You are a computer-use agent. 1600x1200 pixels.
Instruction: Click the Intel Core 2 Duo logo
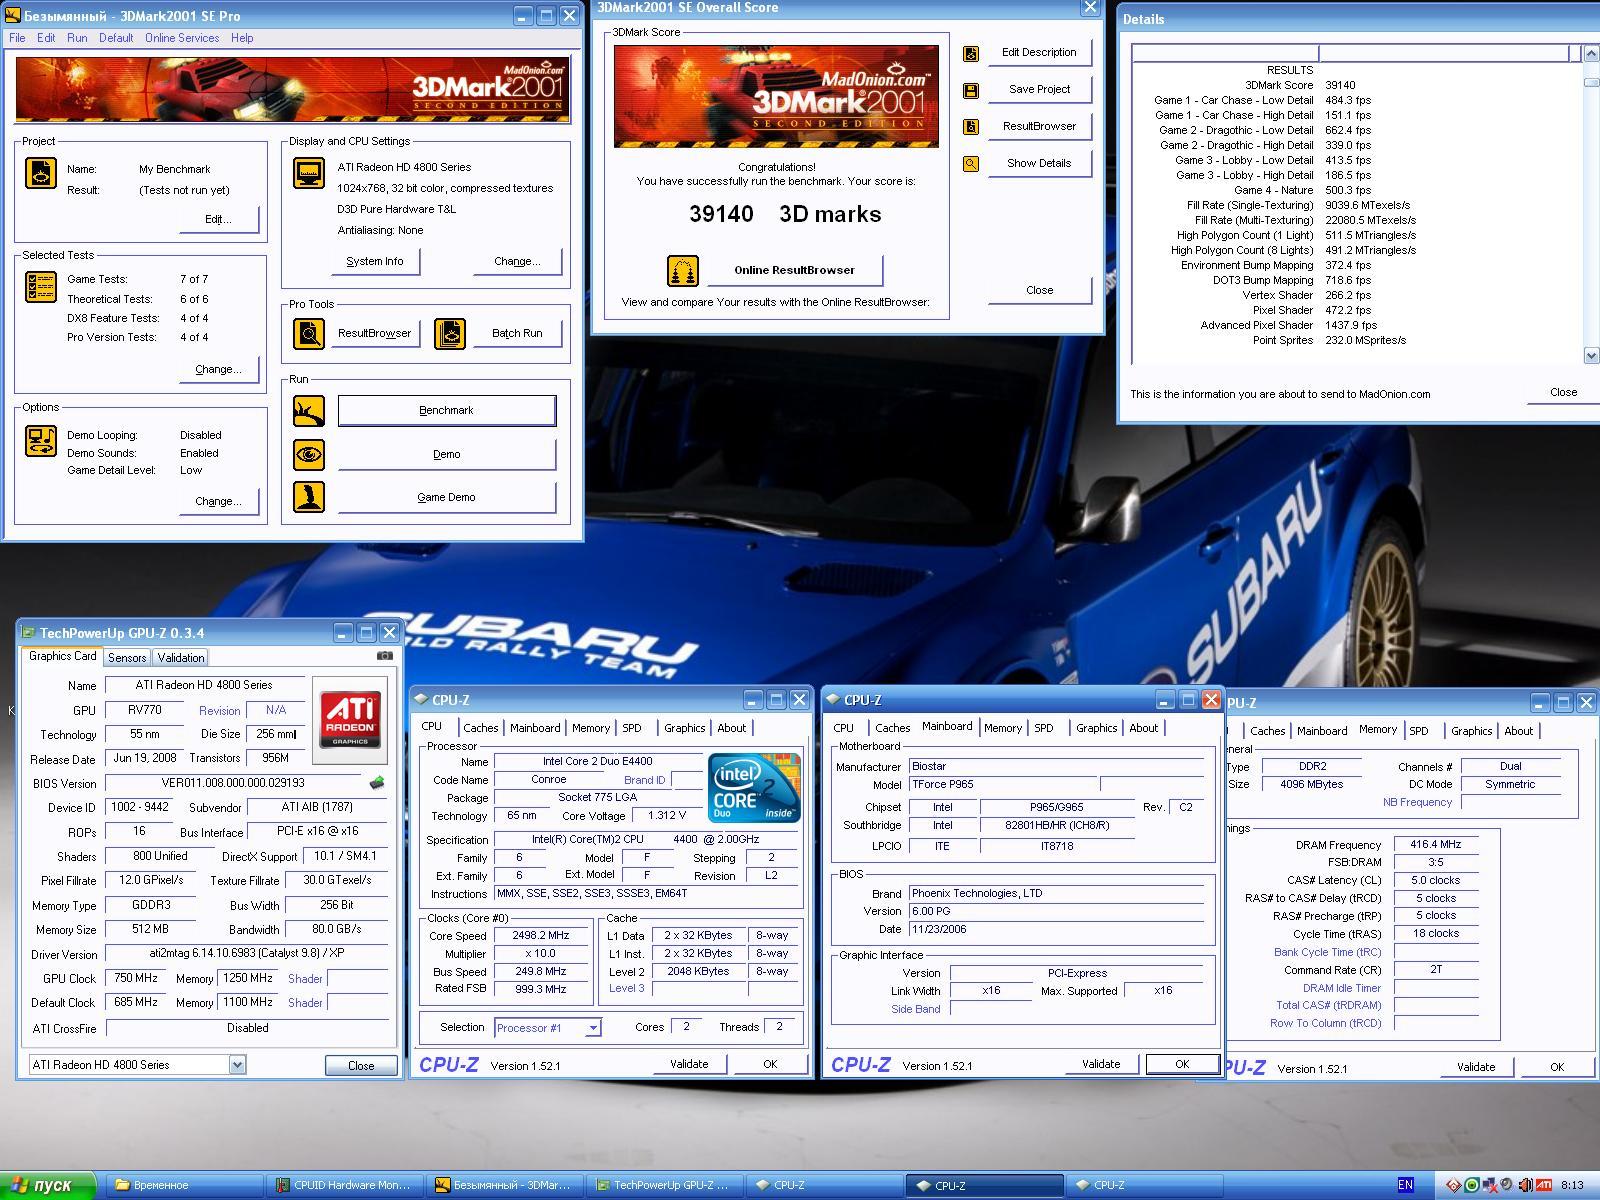(x=755, y=787)
